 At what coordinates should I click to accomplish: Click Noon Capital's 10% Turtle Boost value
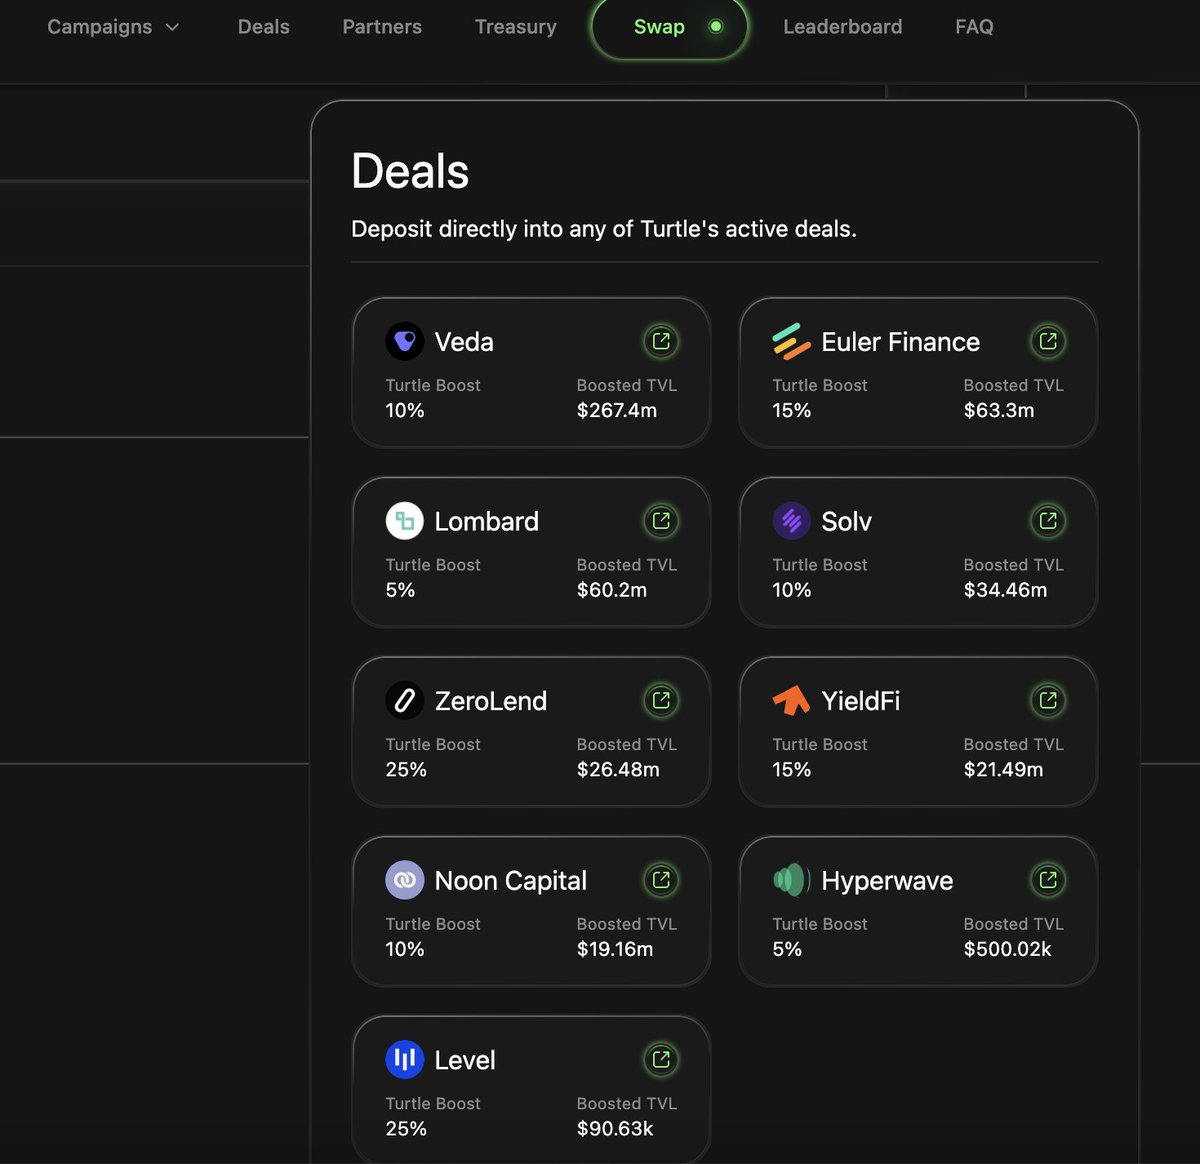(405, 949)
